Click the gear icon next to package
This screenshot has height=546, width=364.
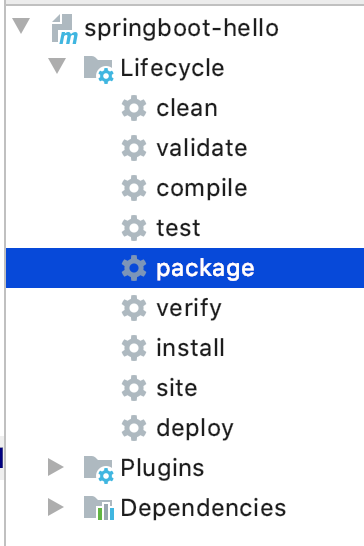point(134,268)
